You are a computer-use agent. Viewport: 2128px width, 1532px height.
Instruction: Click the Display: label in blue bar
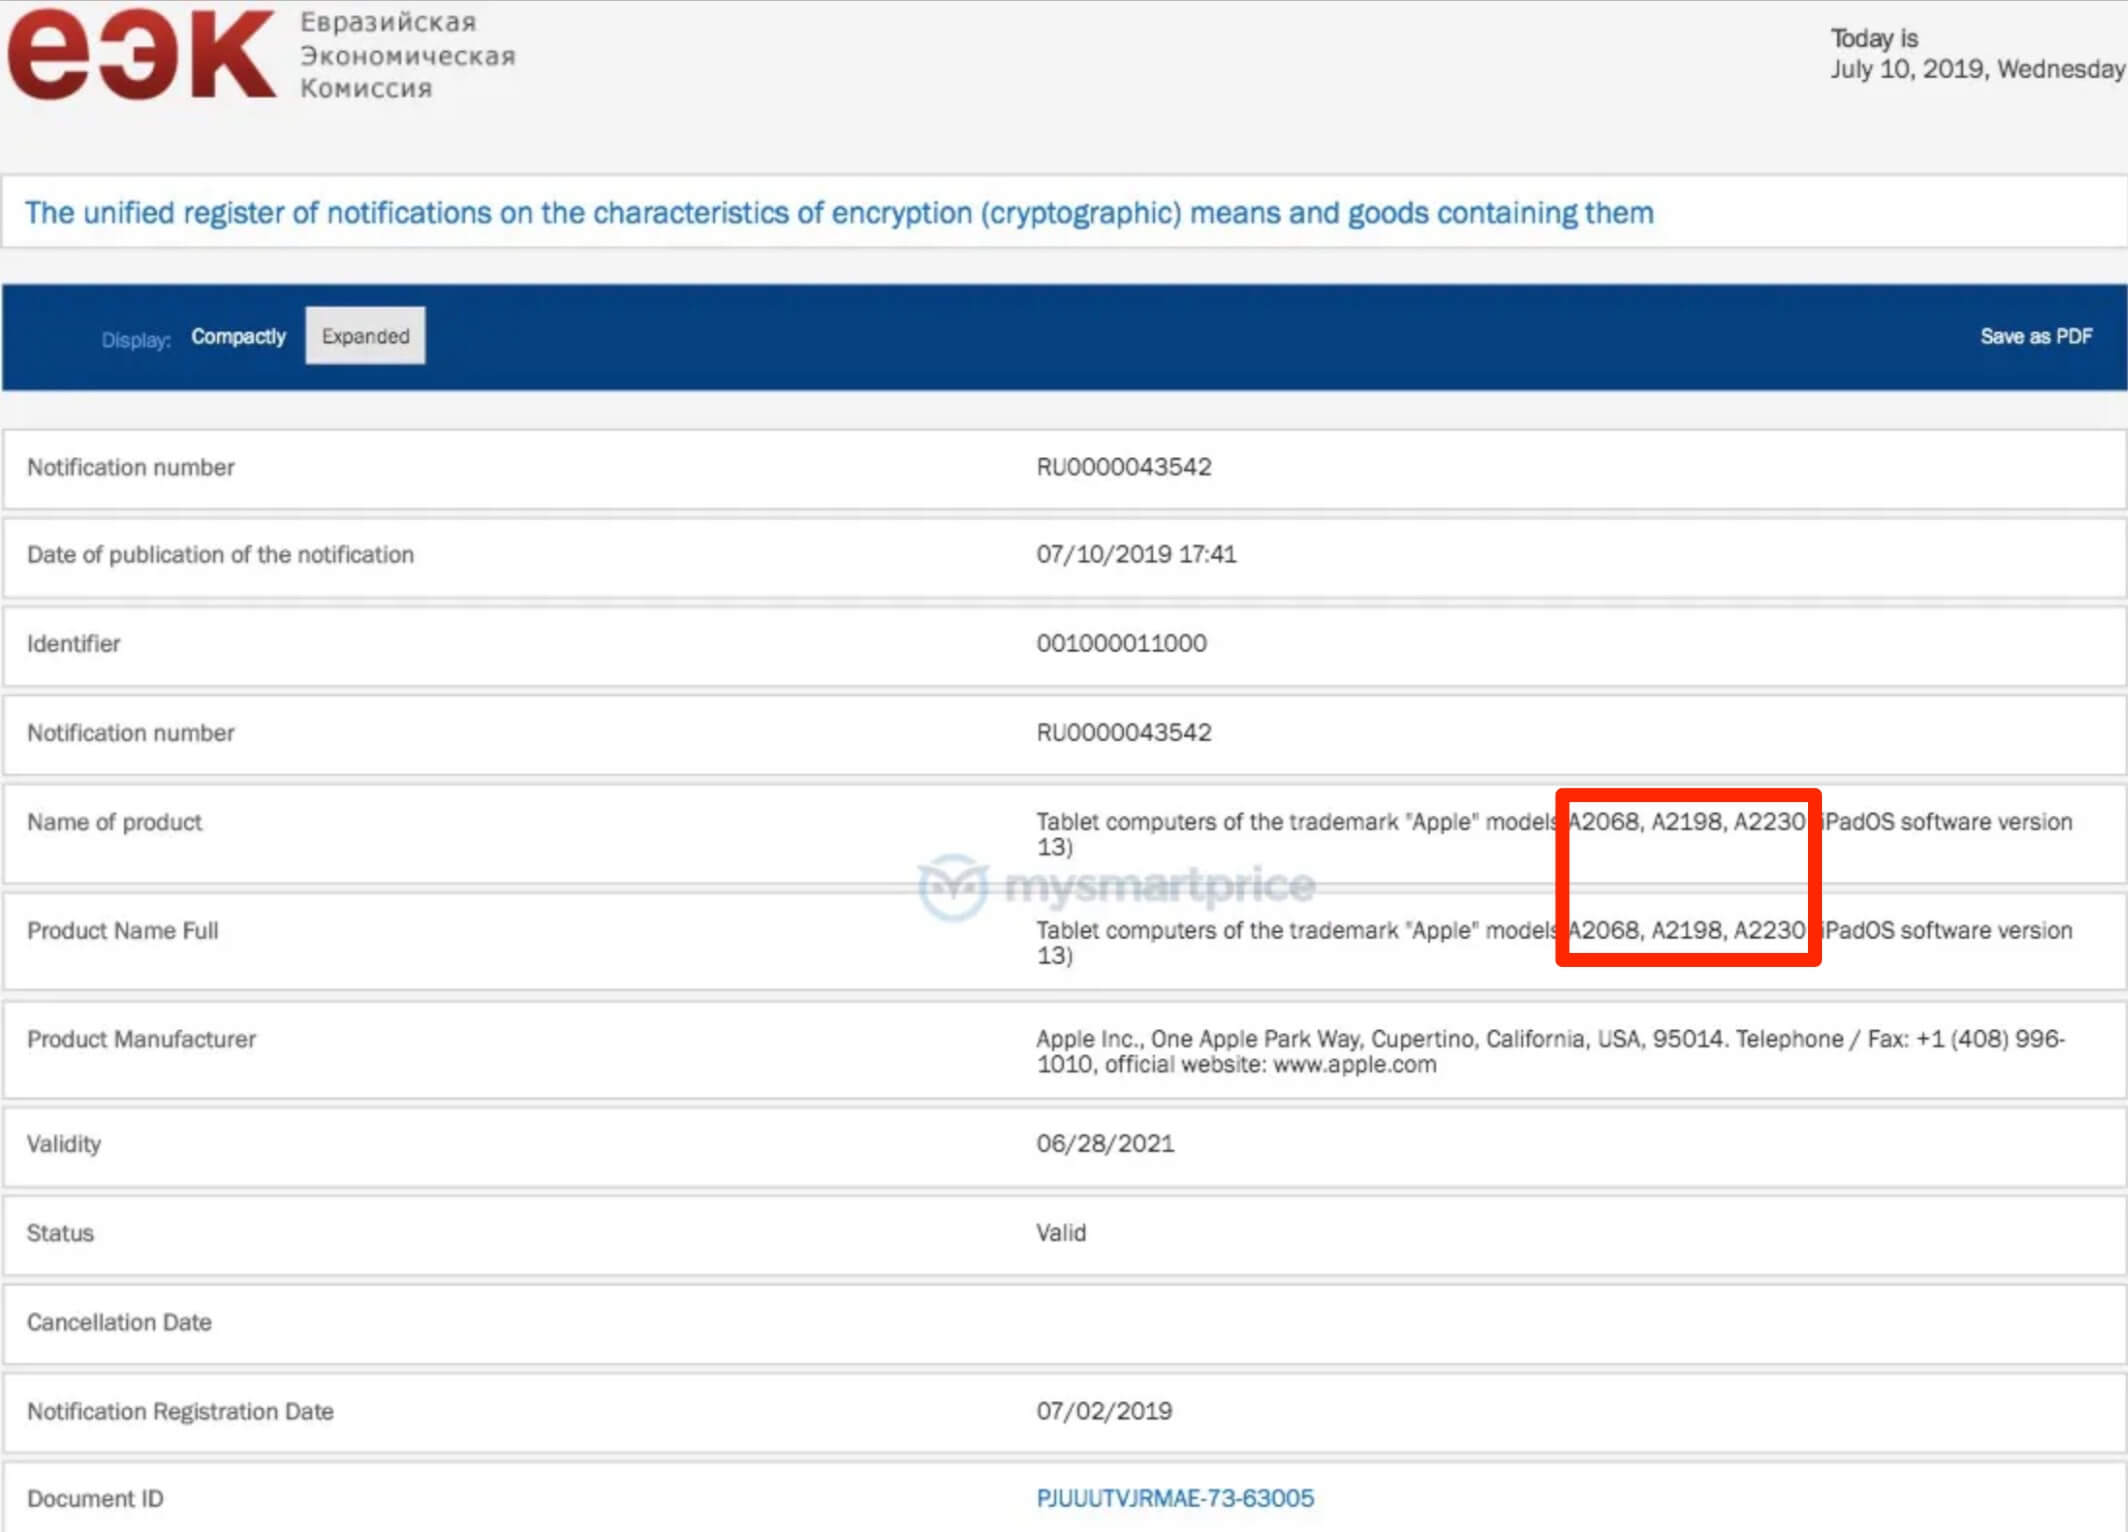point(136,340)
